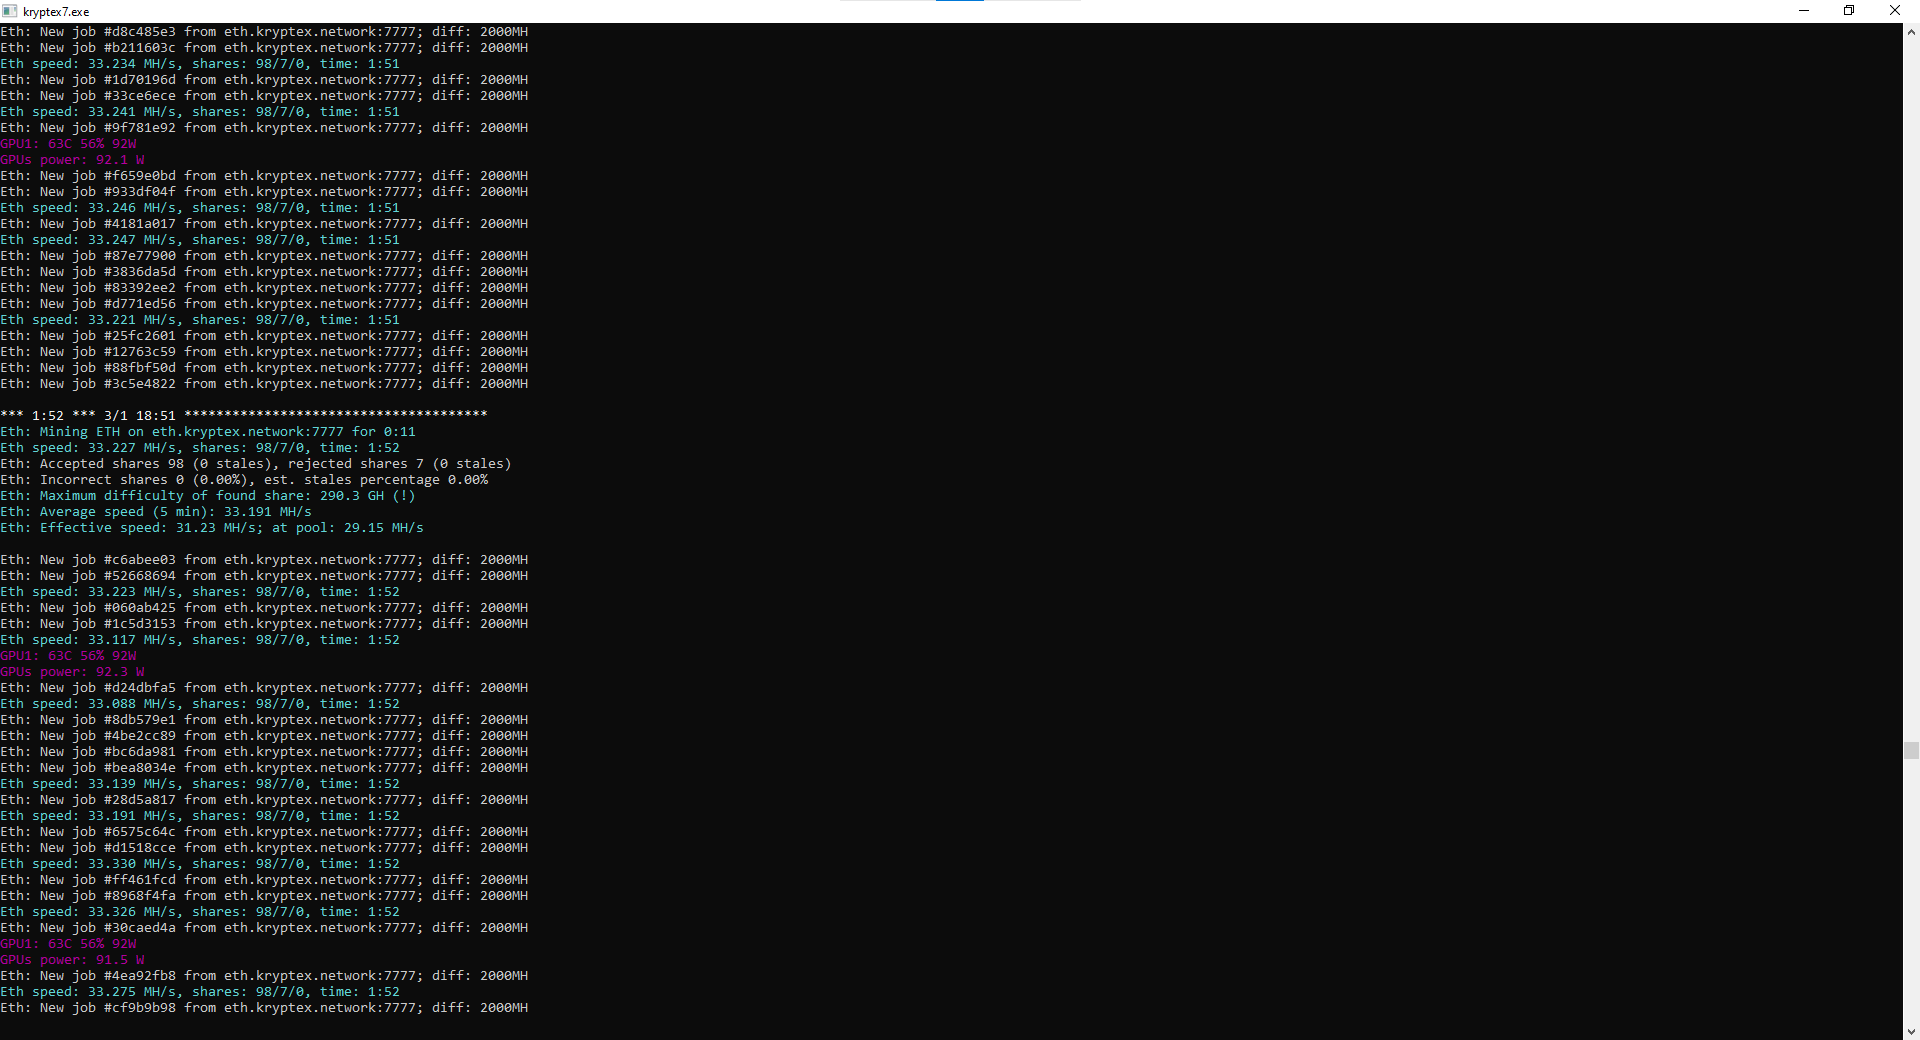
Task: Click the 1:52 3/1 18:51 timestamp header
Action: pos(244,415)
